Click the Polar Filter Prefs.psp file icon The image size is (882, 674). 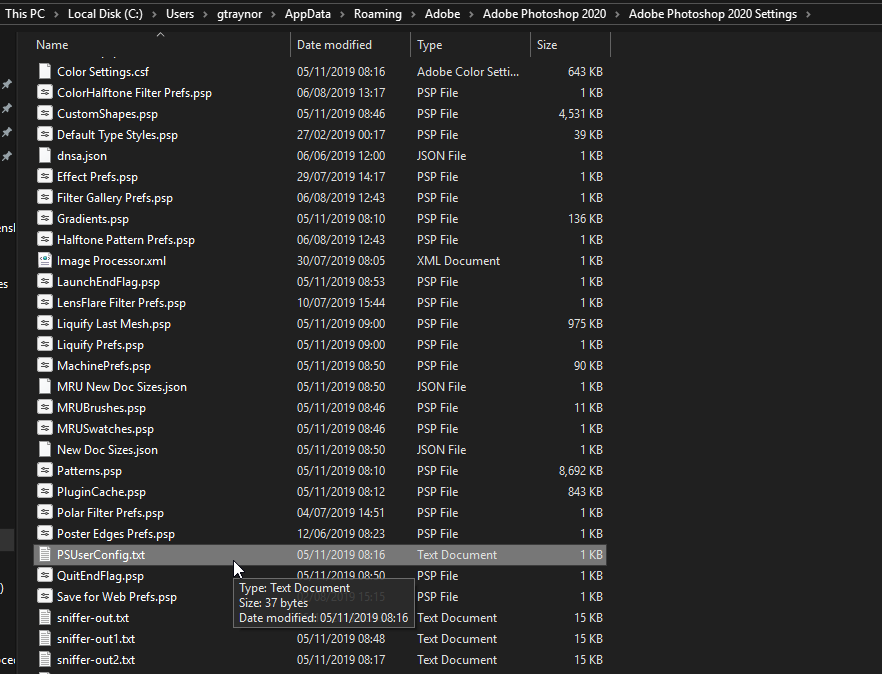(44, 513)
